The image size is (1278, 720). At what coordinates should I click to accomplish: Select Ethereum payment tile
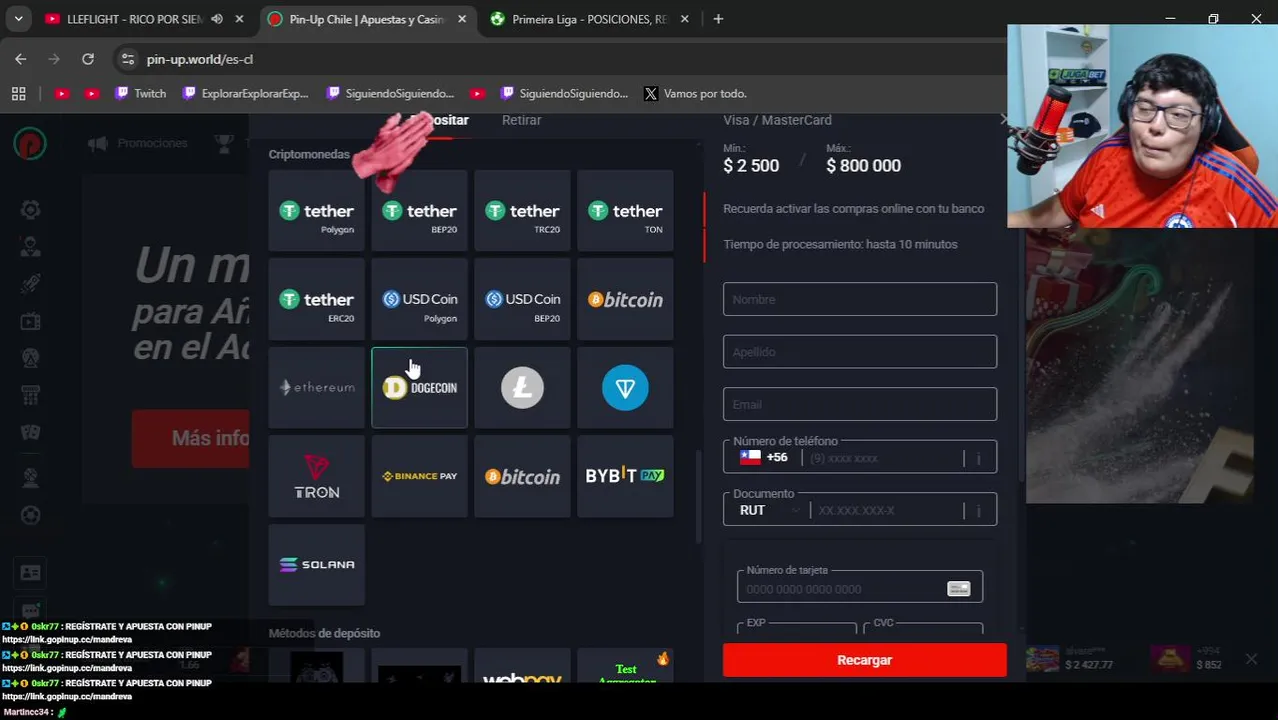317,388
